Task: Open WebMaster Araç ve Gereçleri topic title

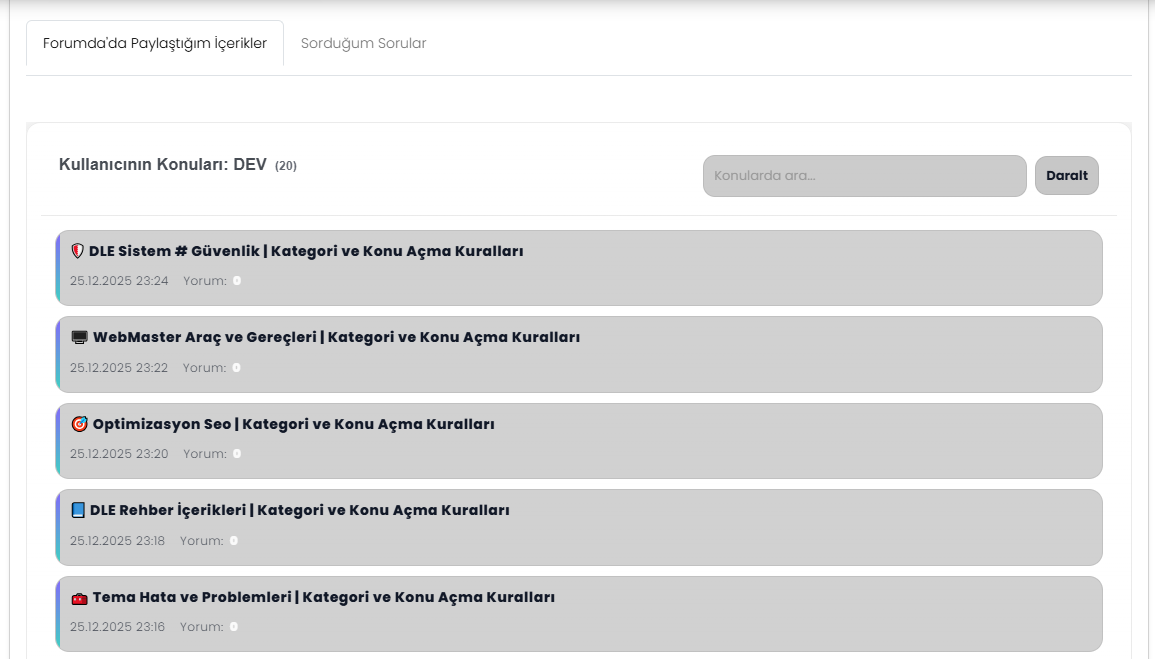Action: [x=336, y=338]
